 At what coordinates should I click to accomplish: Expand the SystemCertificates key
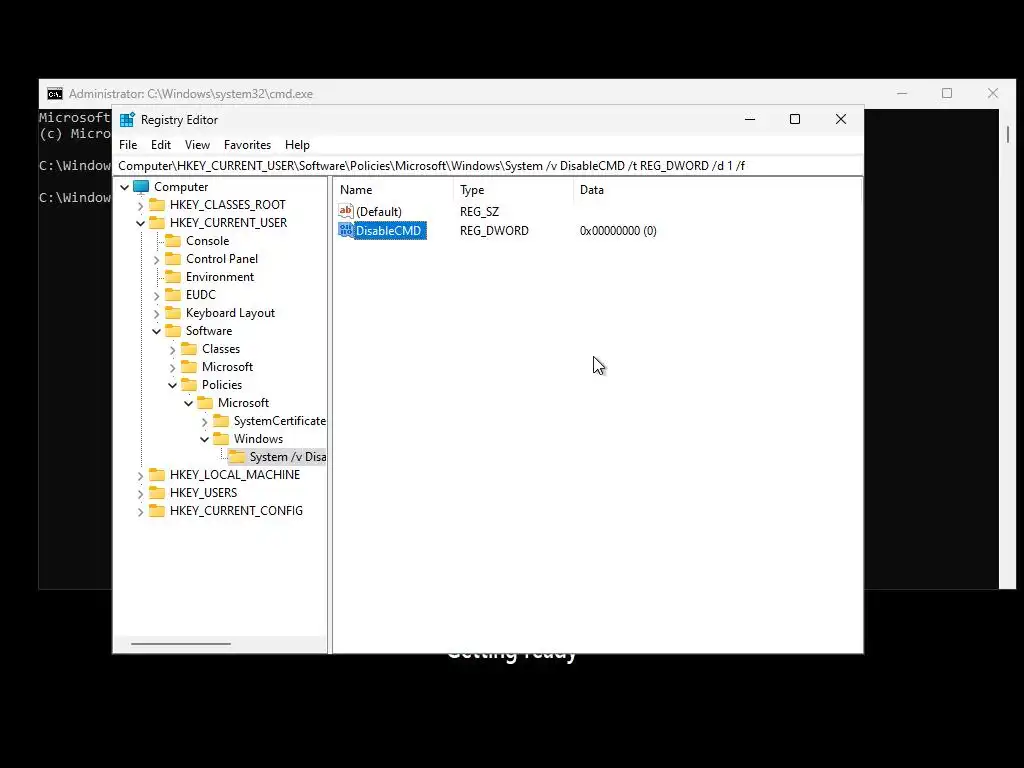coord(204,422)
